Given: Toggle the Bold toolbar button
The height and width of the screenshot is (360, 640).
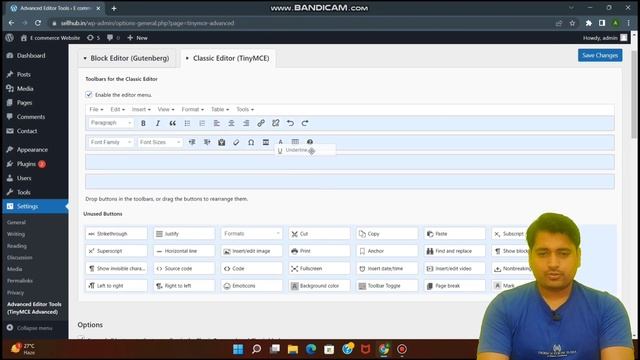Looking at the screenshot, I should pyautogui.click(x=143, y=123).
